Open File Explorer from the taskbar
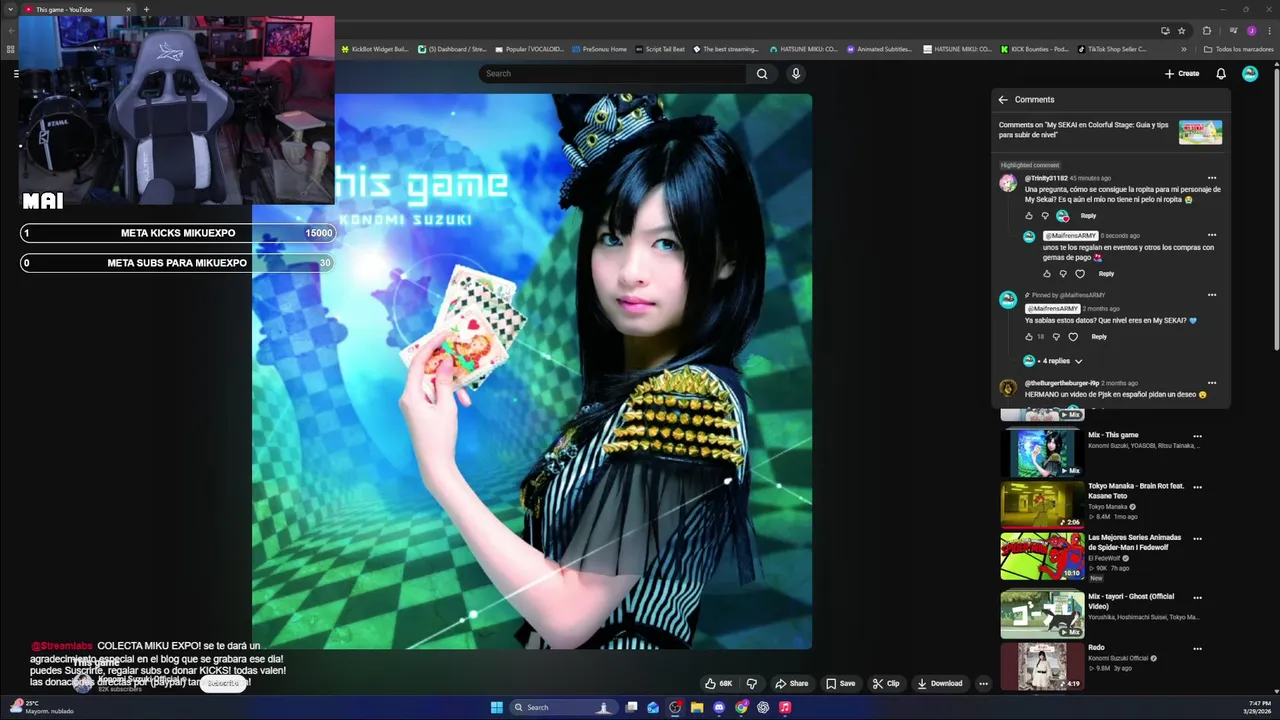Image resolution: width=1280 pixels, height=720 pixels. click(x=697, y=707)
